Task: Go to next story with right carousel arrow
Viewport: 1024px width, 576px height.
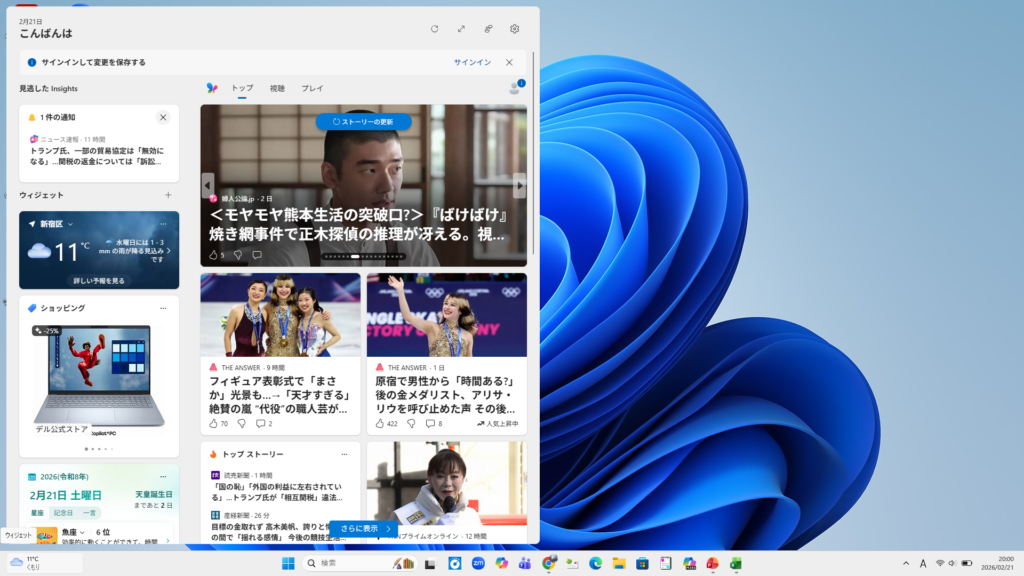Action: click(519, 185)
